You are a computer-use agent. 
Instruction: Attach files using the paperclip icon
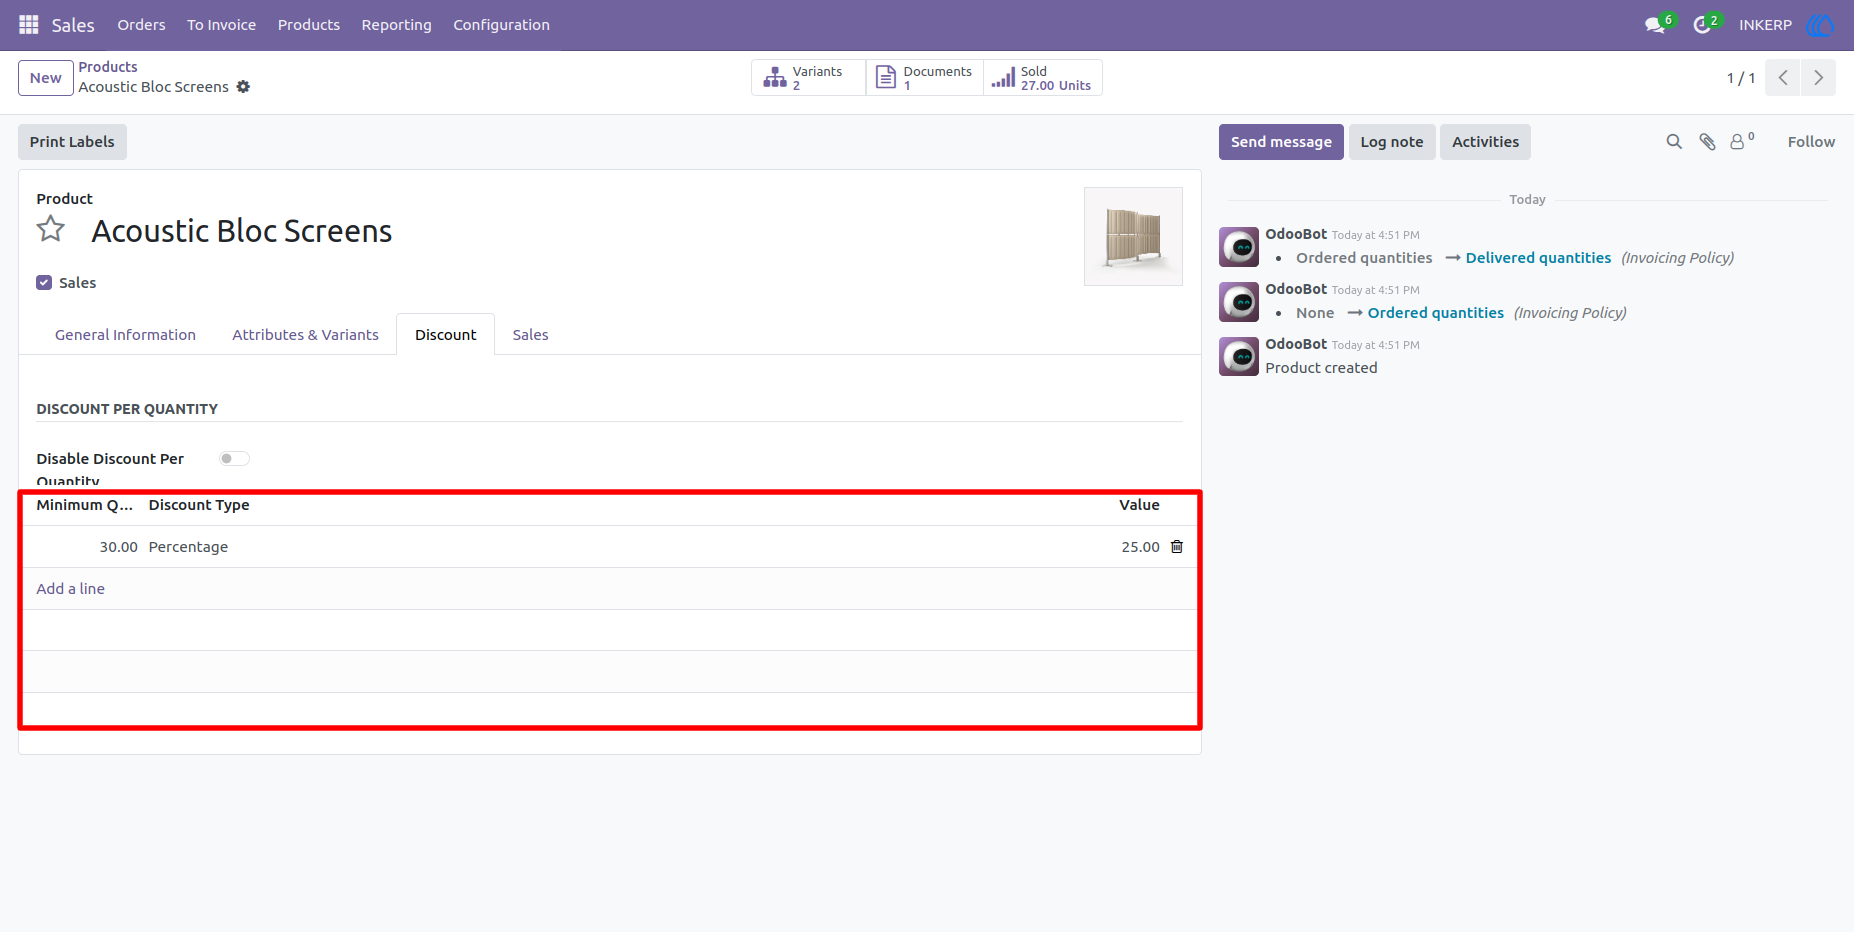[x=1708, y=142]
